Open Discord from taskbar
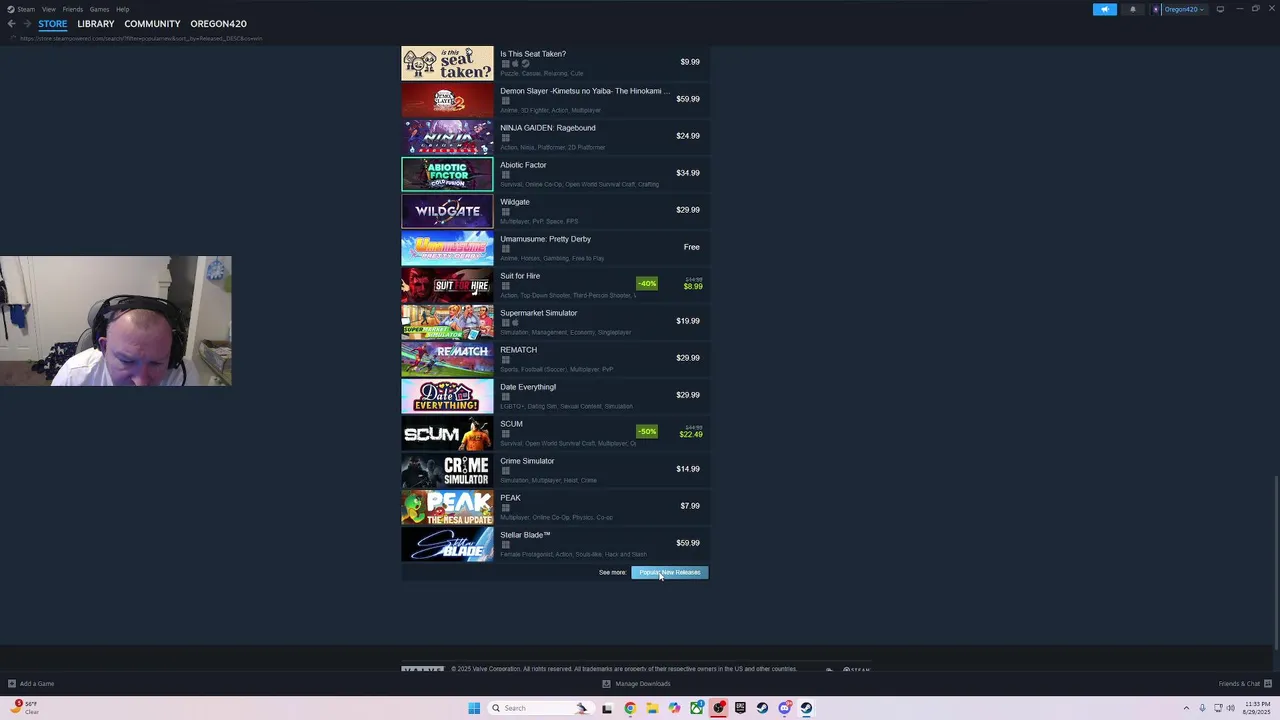The image size is (1280, 720). 784,708
